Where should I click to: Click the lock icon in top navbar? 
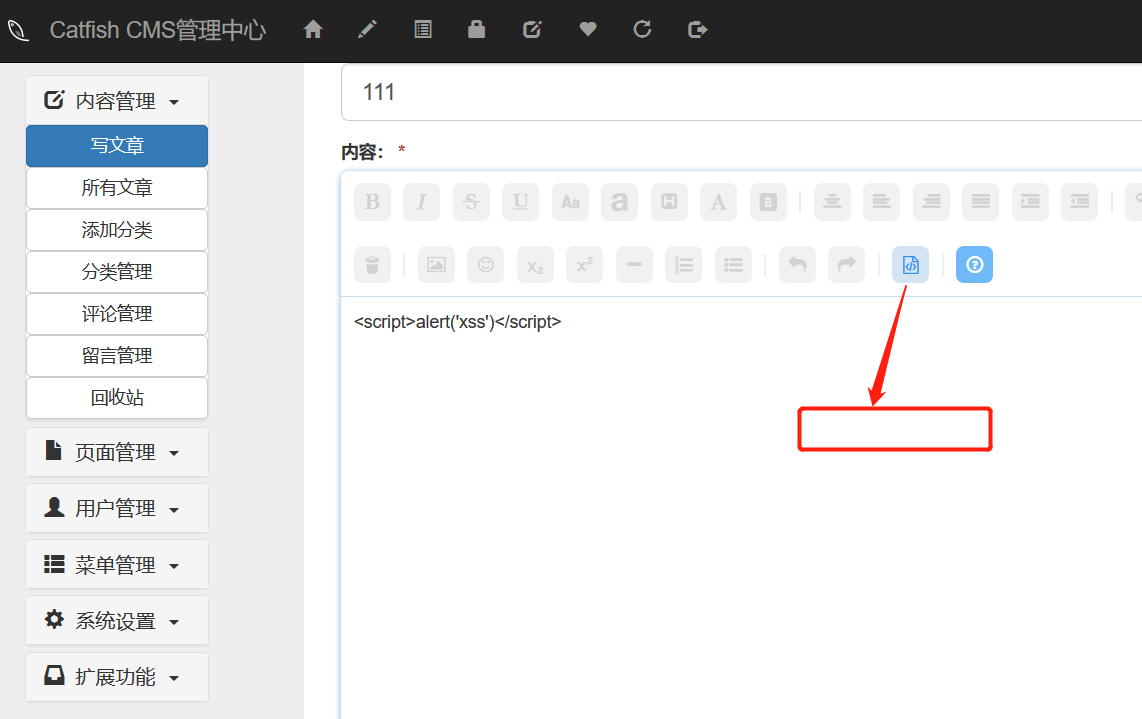(x=476, y=29)
